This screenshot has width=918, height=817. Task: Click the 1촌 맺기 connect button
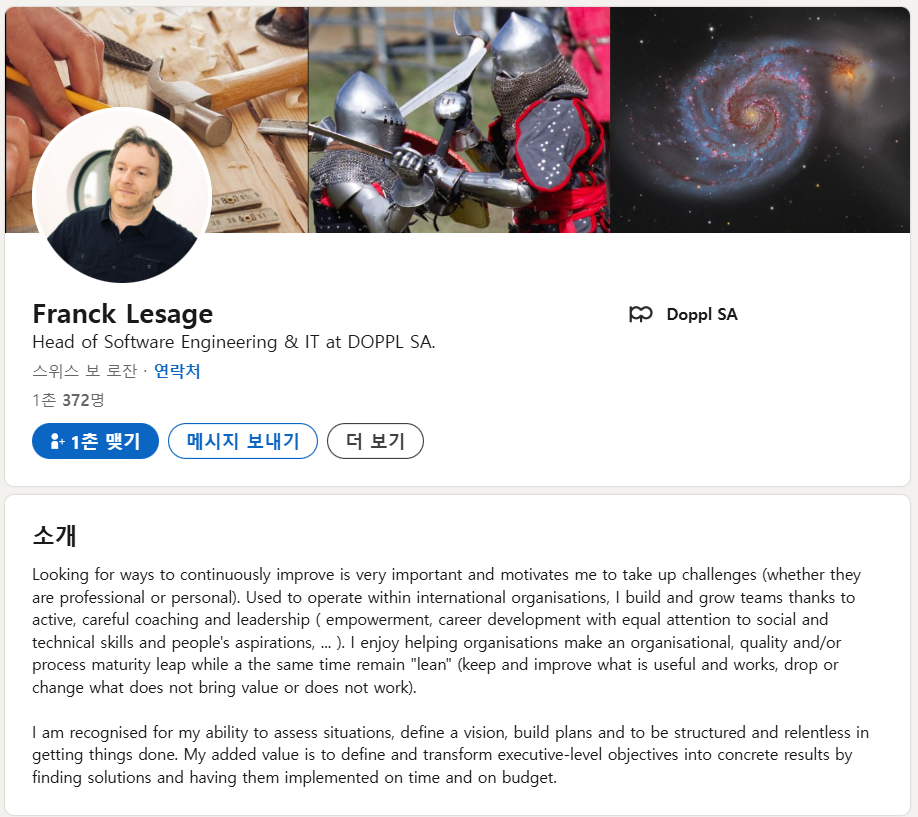point(95,441)
